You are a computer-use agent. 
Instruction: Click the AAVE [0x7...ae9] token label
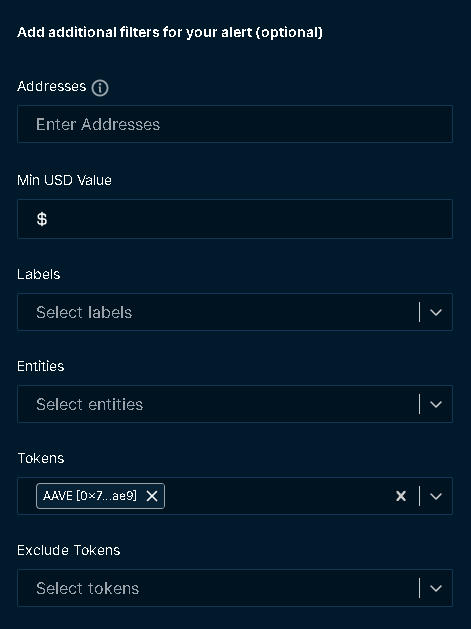click(x=90, y=496)
